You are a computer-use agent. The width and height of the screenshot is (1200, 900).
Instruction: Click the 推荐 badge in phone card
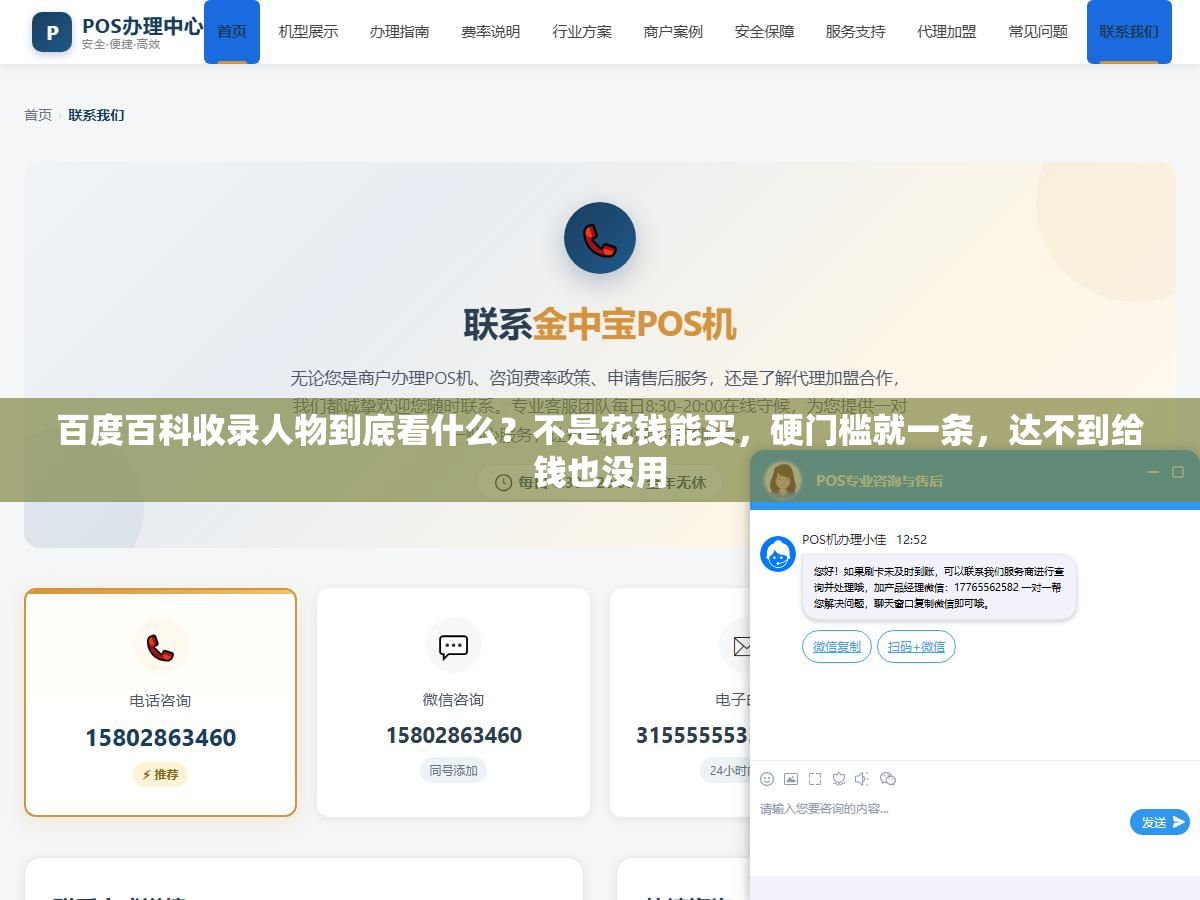pyautogui.click(x=160, y=774)
